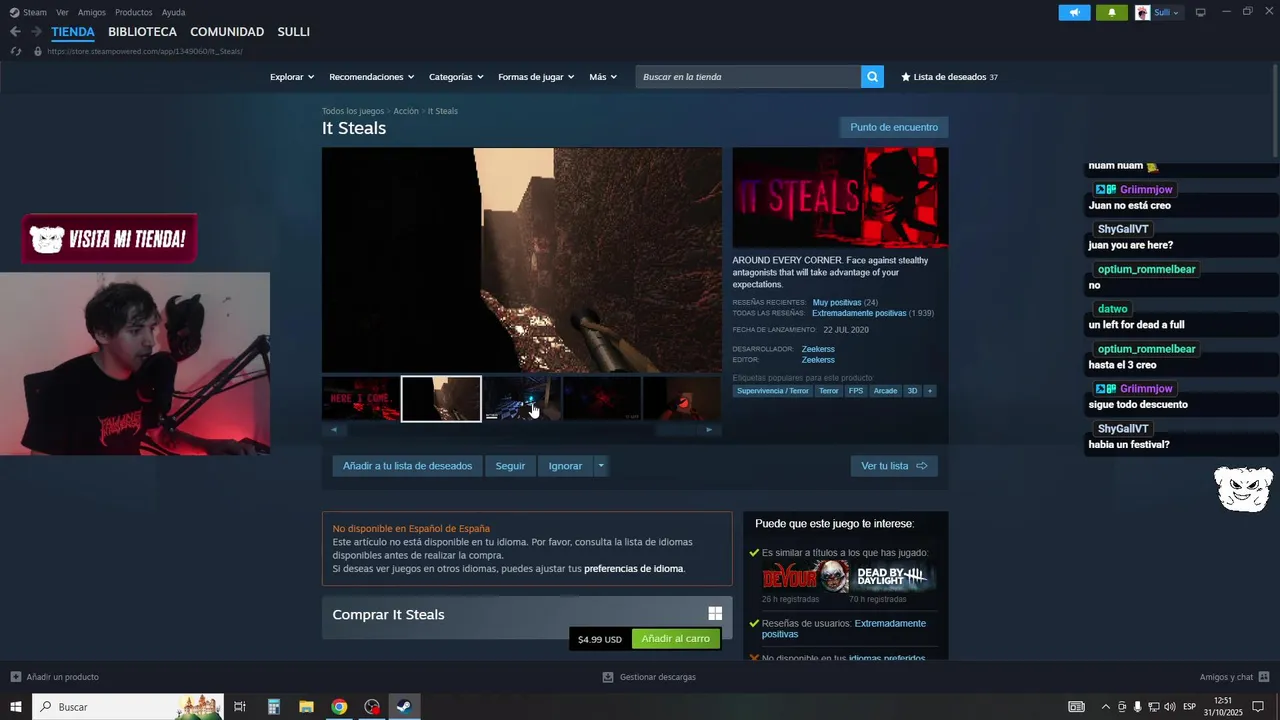
Task: Add a product plus icon
Action: pyautogui.click(x=15, y=677)
